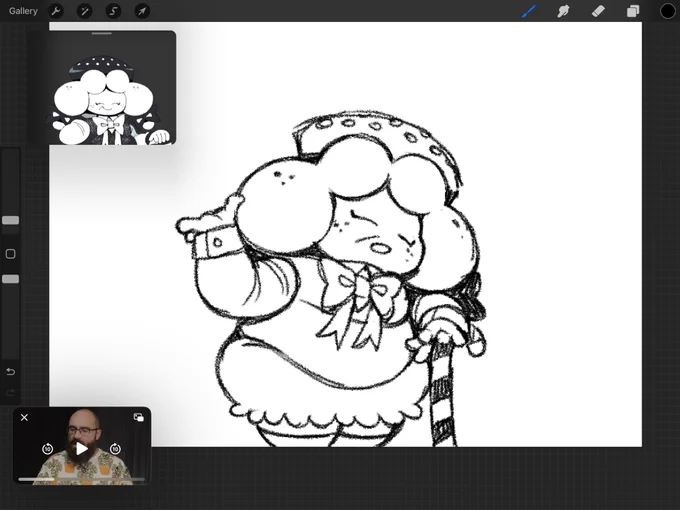Open the Layers panel
Image resolution: width=680 pixels, height=510 pixels.
(633, 11)
